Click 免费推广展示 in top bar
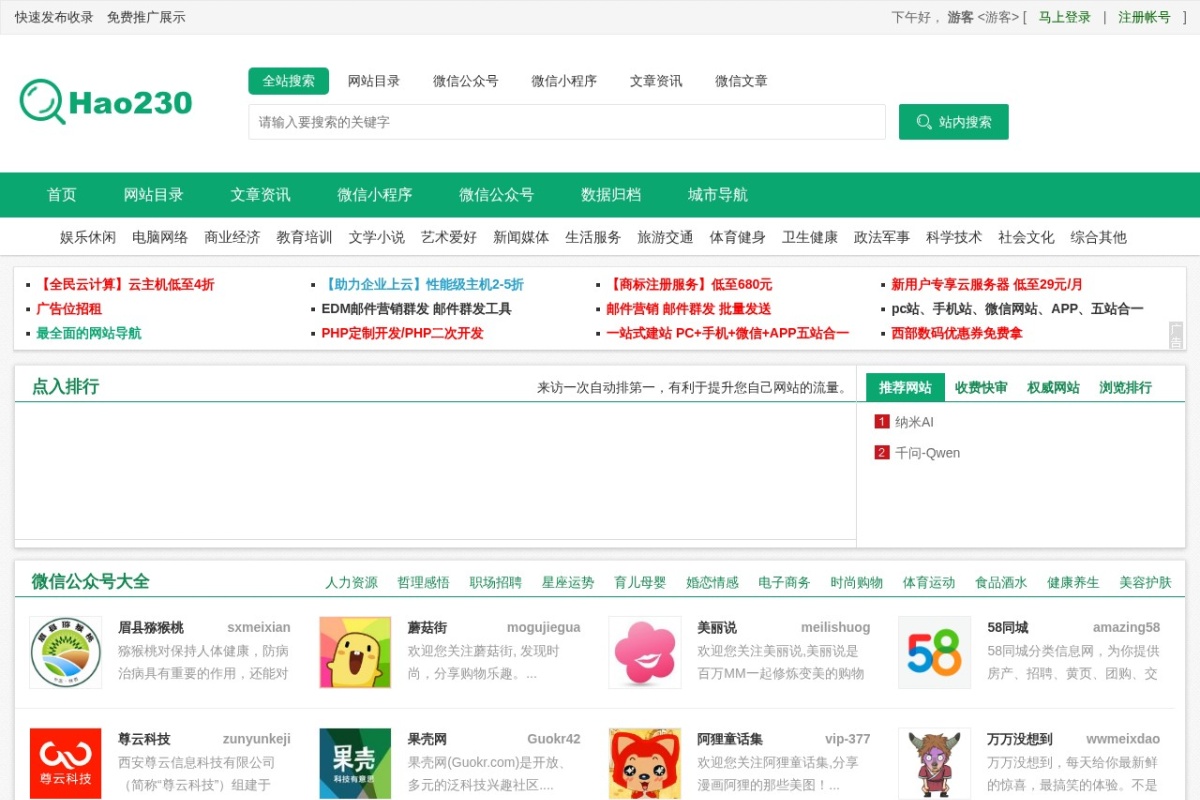This screenshot has width=1200, height=800. (146, 17)
